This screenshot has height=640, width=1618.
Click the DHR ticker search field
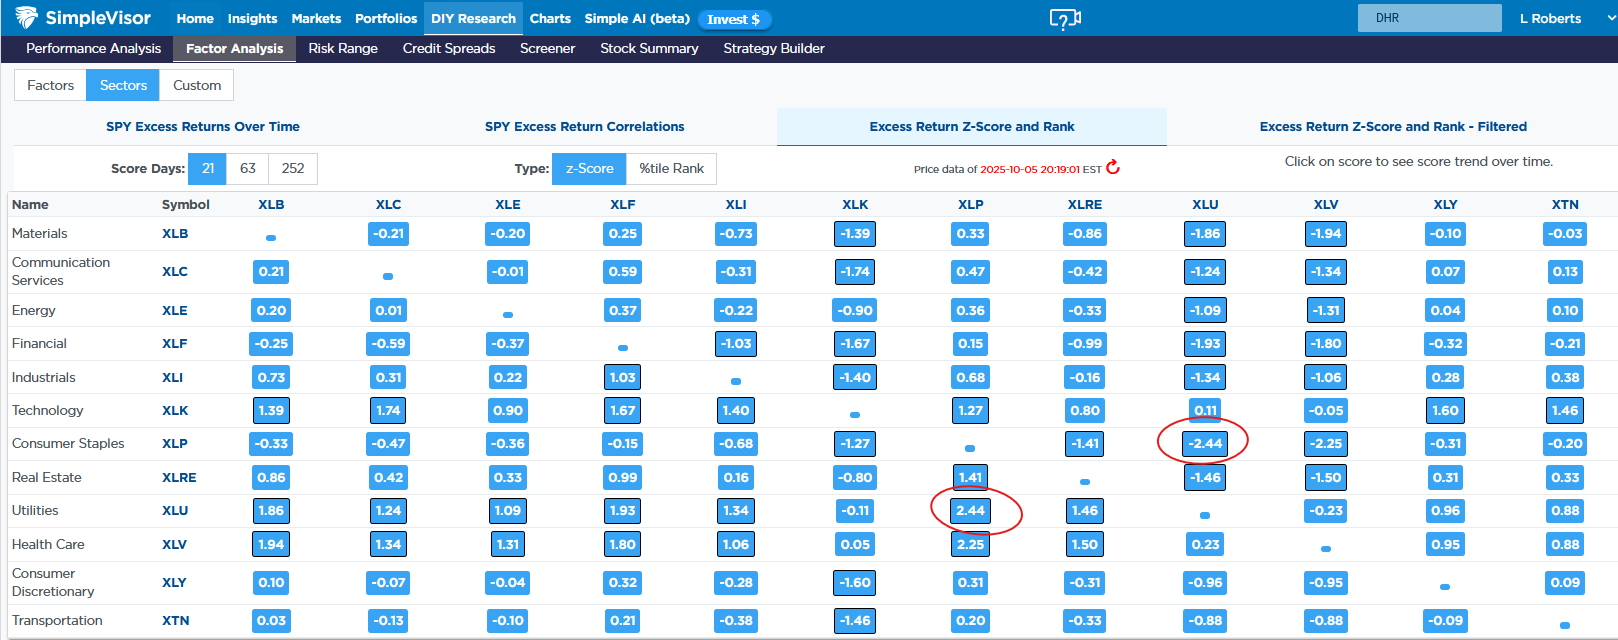[x=1429, y=18]
